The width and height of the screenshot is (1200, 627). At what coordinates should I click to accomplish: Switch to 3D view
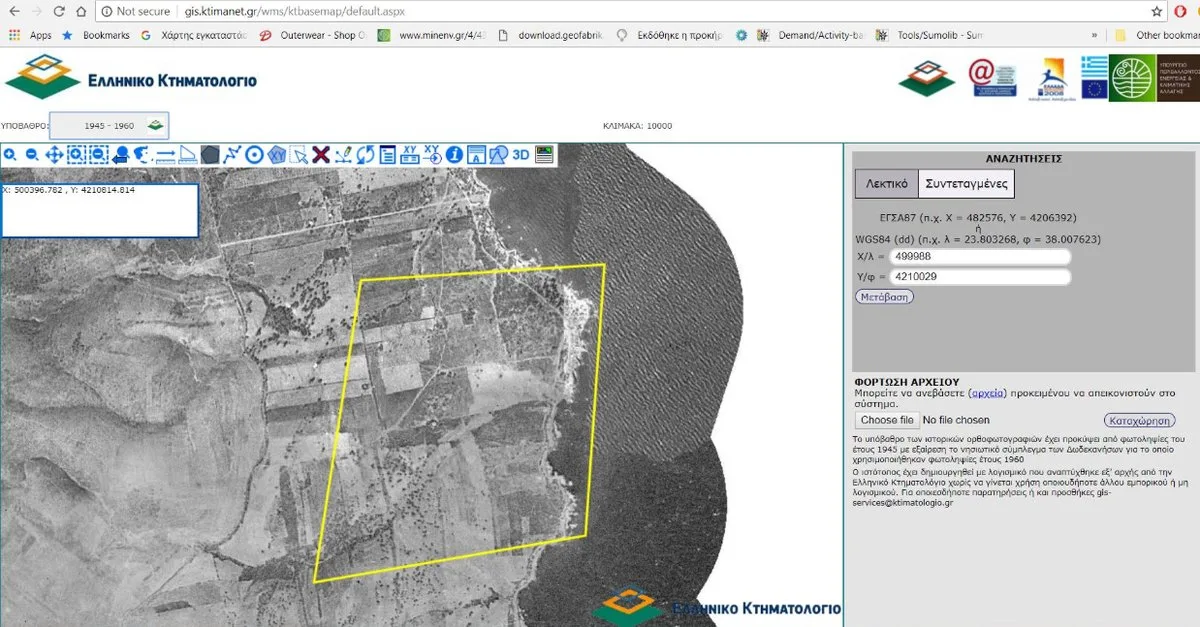(521, 154)
